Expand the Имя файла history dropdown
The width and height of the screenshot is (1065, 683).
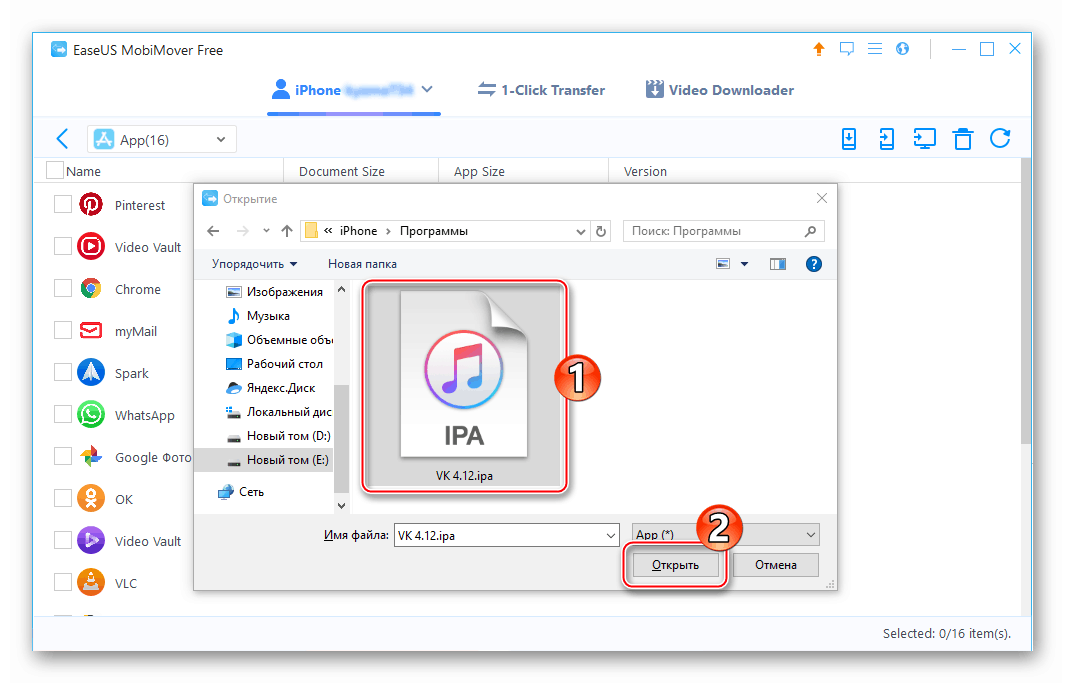pyautogui.click(x=610, y=536)
